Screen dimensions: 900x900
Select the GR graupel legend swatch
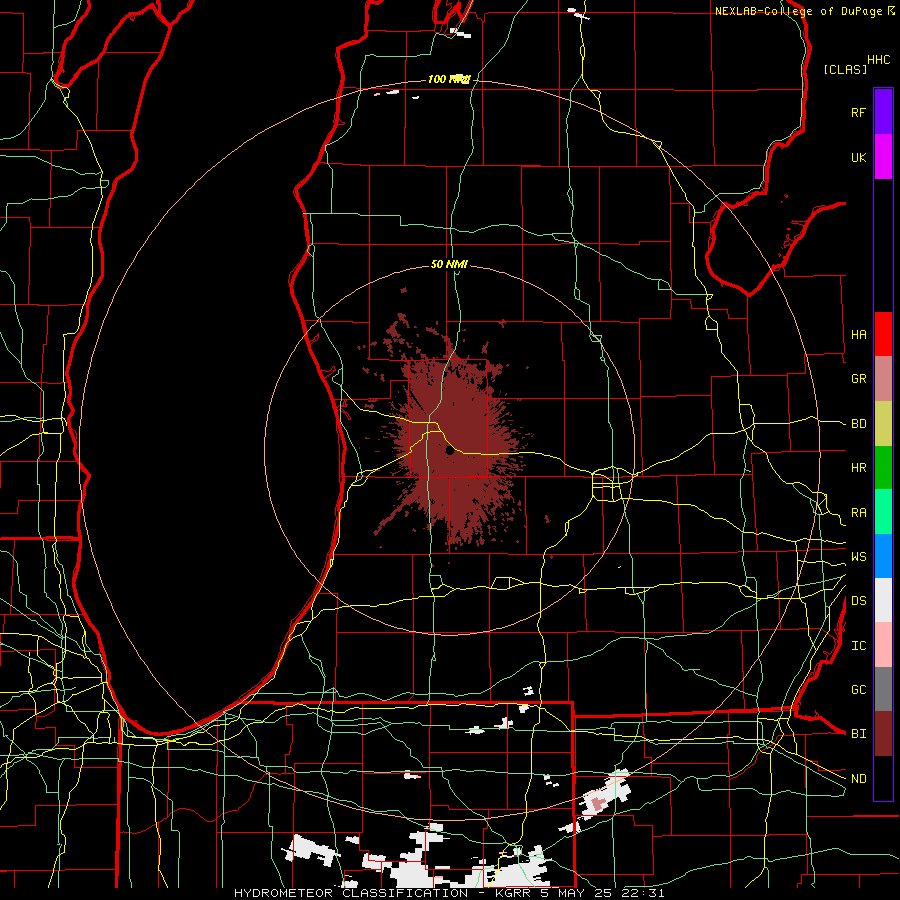[x=883, y=379]
